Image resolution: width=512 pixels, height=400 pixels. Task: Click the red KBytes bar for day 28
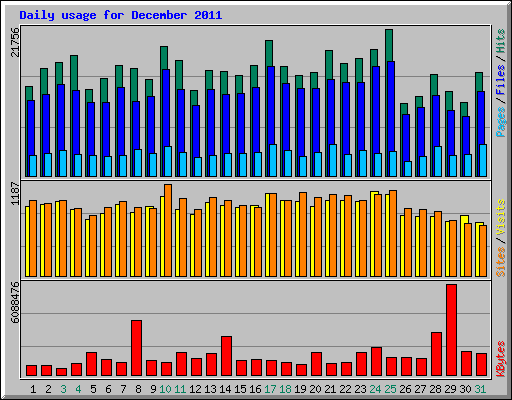[436, 354]
